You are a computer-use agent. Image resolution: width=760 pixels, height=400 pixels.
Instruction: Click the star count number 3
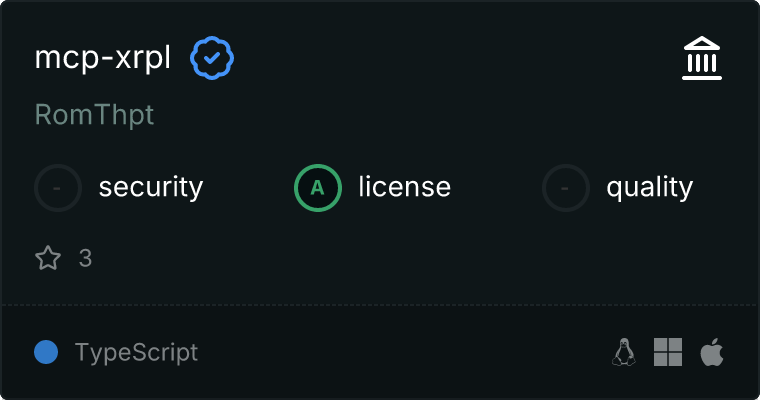click(x=85, y=258)
